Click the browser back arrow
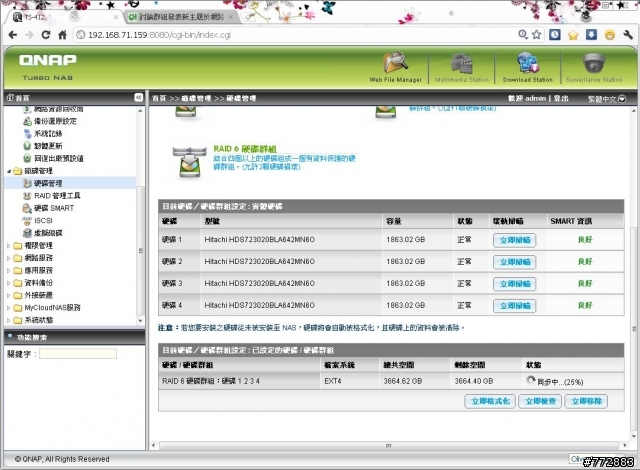The height and width of the screenshot is (470, 640). (x=13, y=35)
